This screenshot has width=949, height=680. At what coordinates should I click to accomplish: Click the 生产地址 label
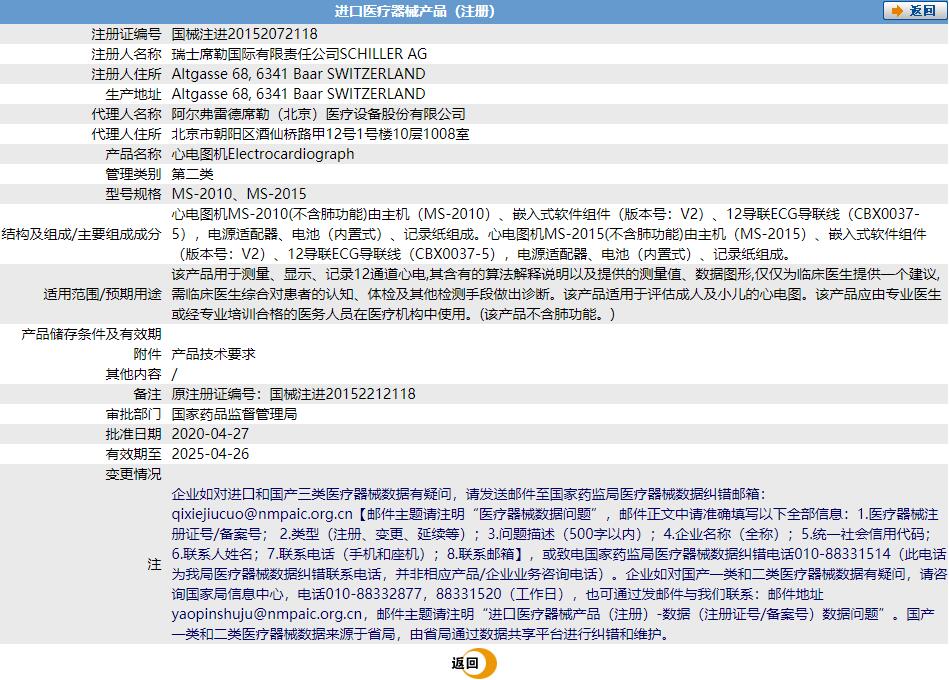(x=134, y=94)
